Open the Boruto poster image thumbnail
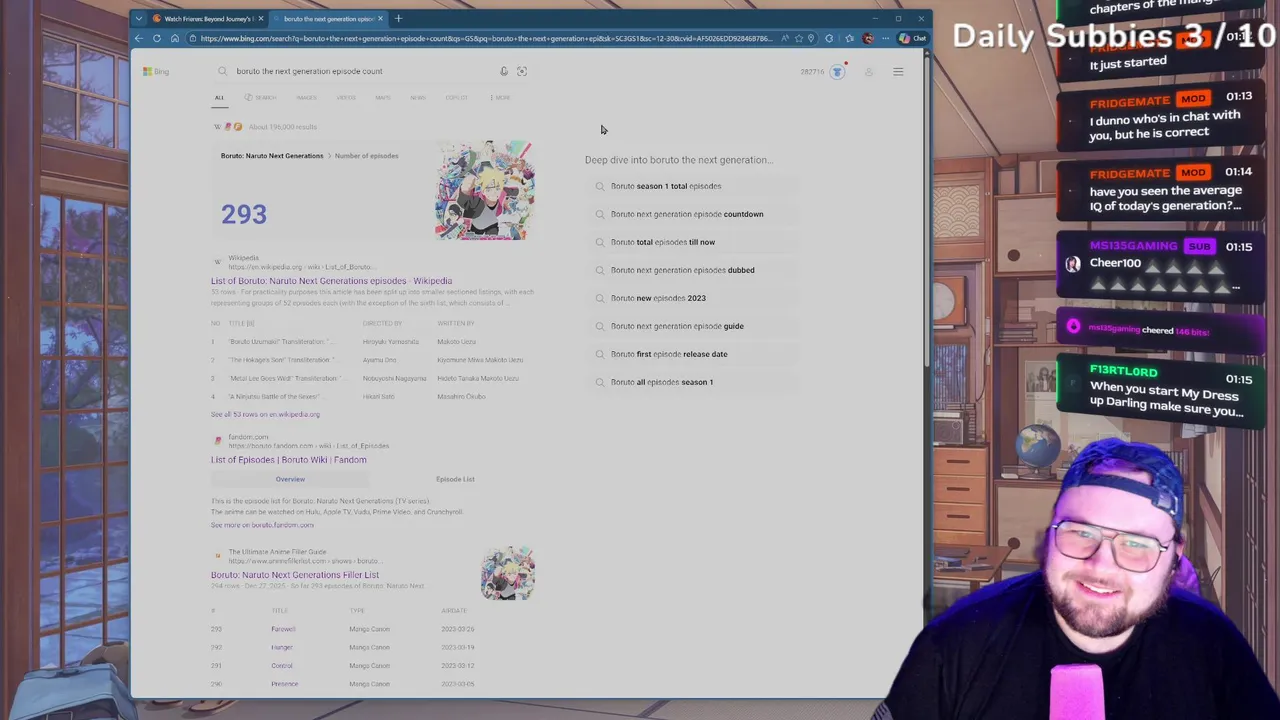 [x=485, y=190]
